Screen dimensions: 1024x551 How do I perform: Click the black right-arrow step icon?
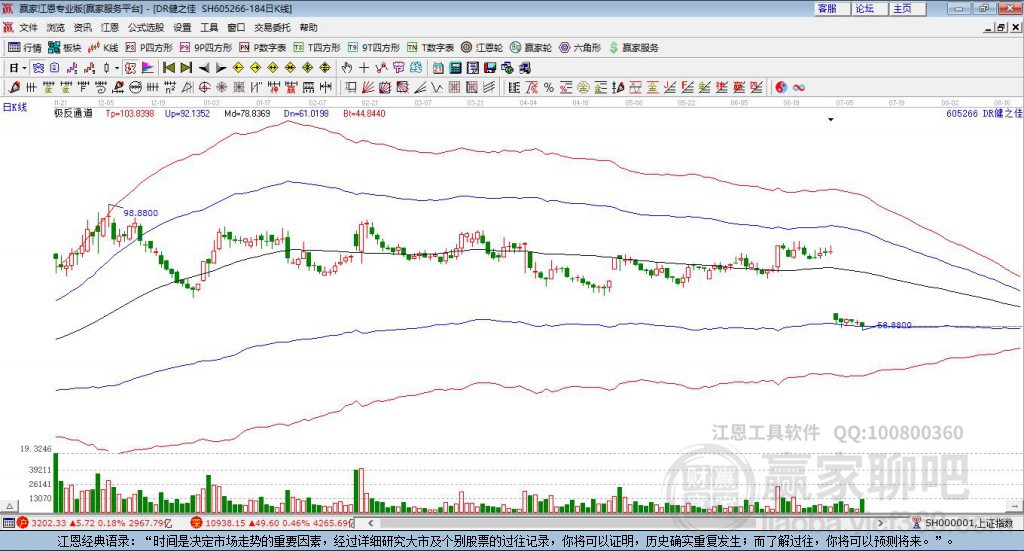[x=221, y=68]
